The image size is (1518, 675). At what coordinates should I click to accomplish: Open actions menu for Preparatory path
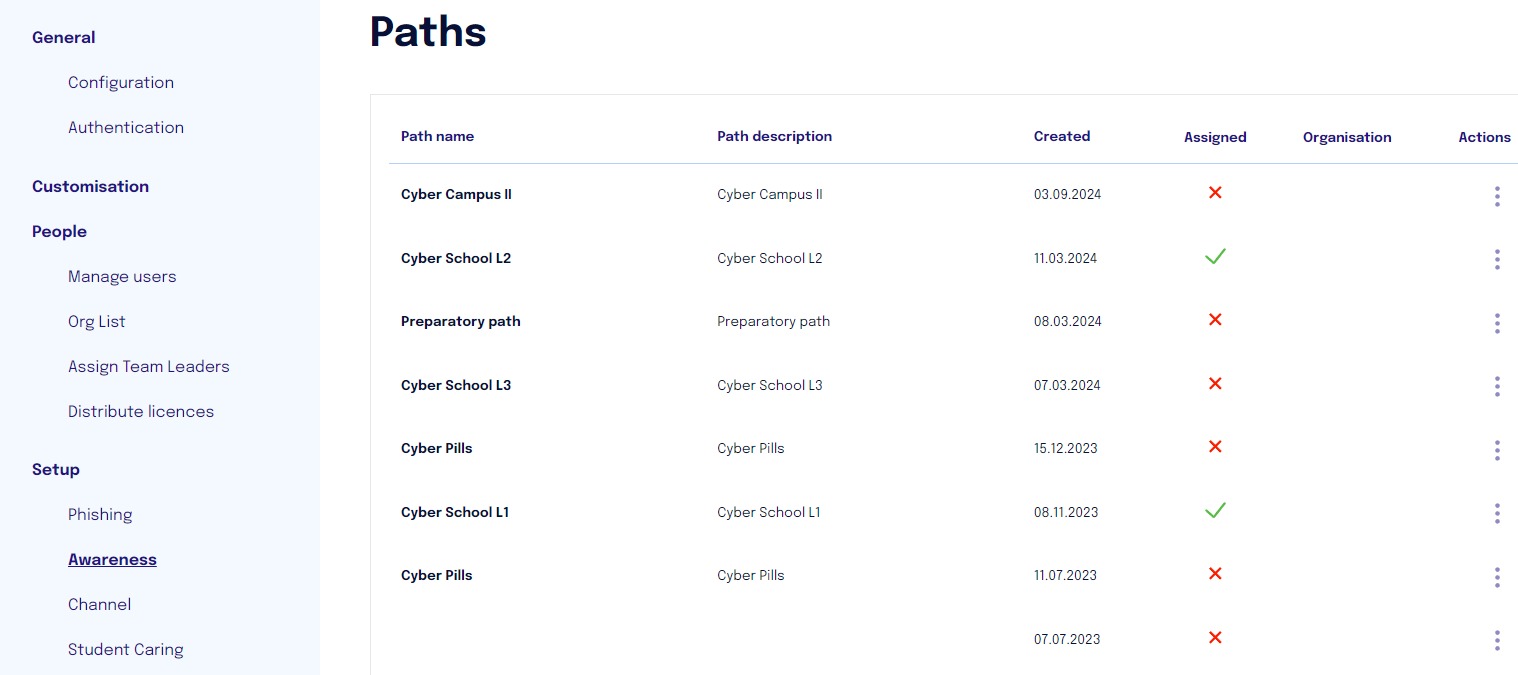1497,323
